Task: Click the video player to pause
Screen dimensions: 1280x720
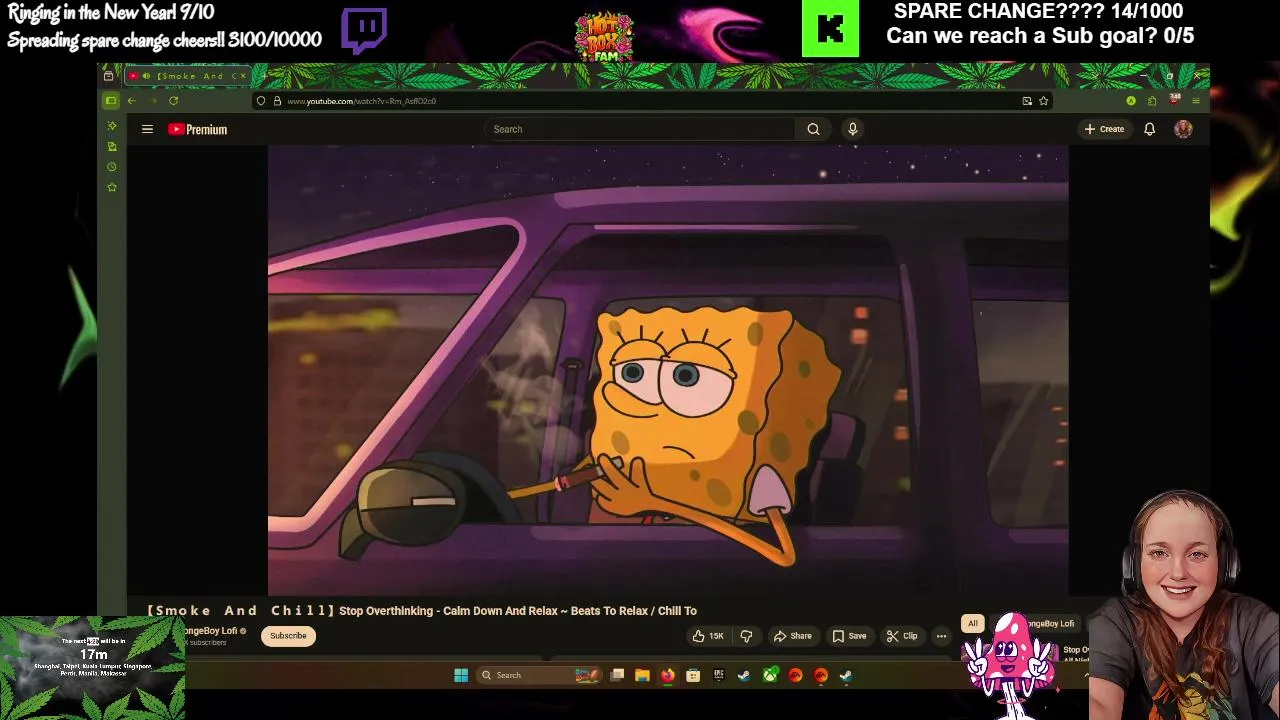Action: point(668,370)
